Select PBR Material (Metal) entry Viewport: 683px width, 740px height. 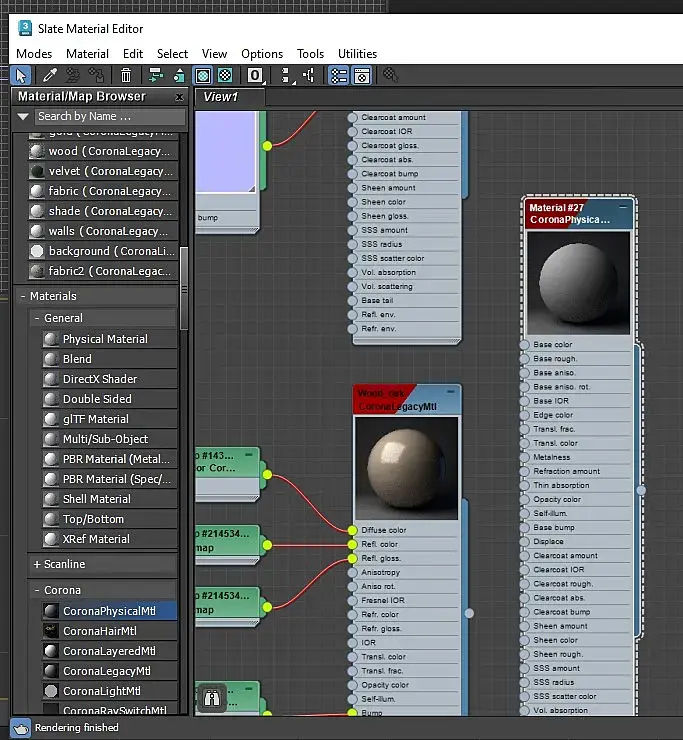point(108,459)
